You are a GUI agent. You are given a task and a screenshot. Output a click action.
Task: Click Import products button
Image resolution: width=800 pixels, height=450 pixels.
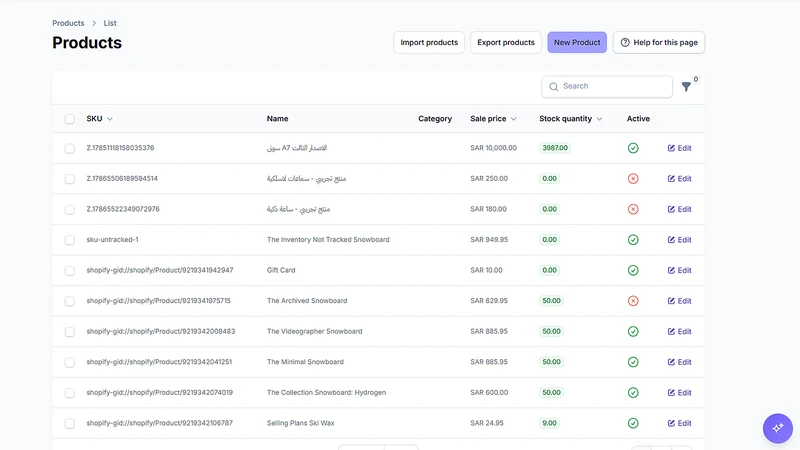(x=429, y=42)
